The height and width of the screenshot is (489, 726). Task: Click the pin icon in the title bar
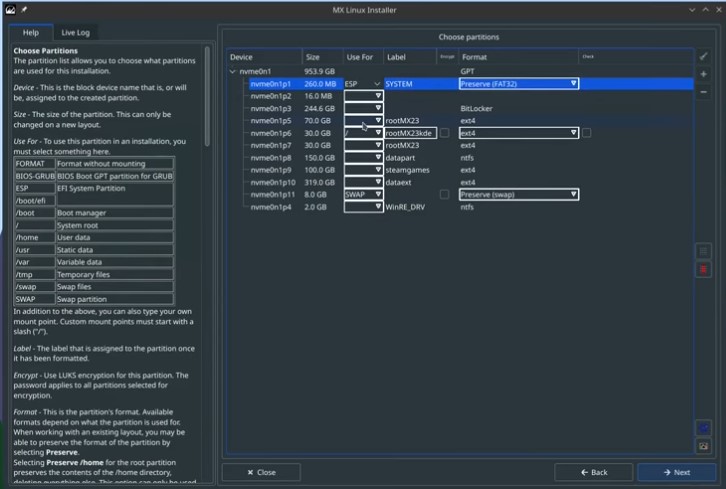point(24,9)
